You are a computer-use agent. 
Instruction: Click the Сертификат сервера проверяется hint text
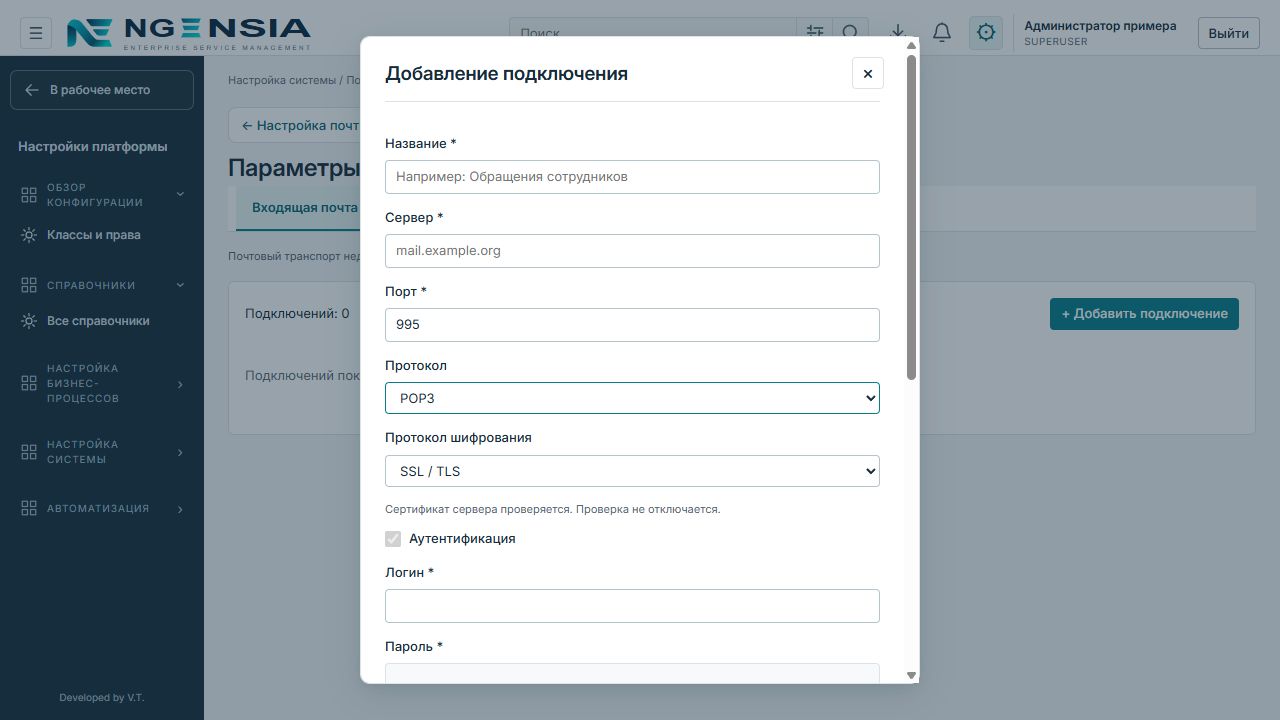(552, 509)
